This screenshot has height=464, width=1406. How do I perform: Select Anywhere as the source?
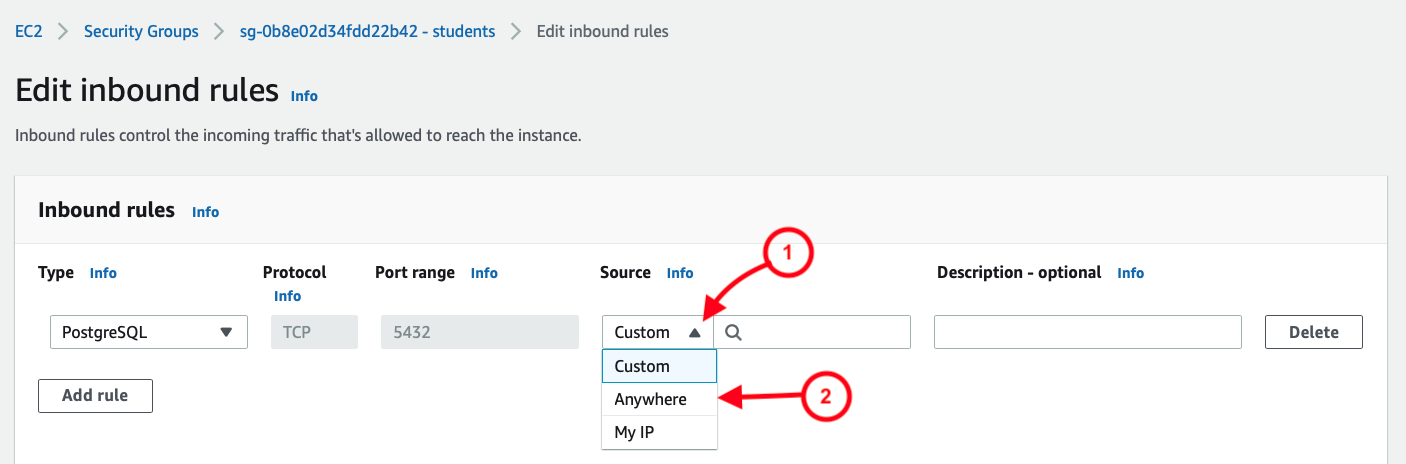[659, 399]
